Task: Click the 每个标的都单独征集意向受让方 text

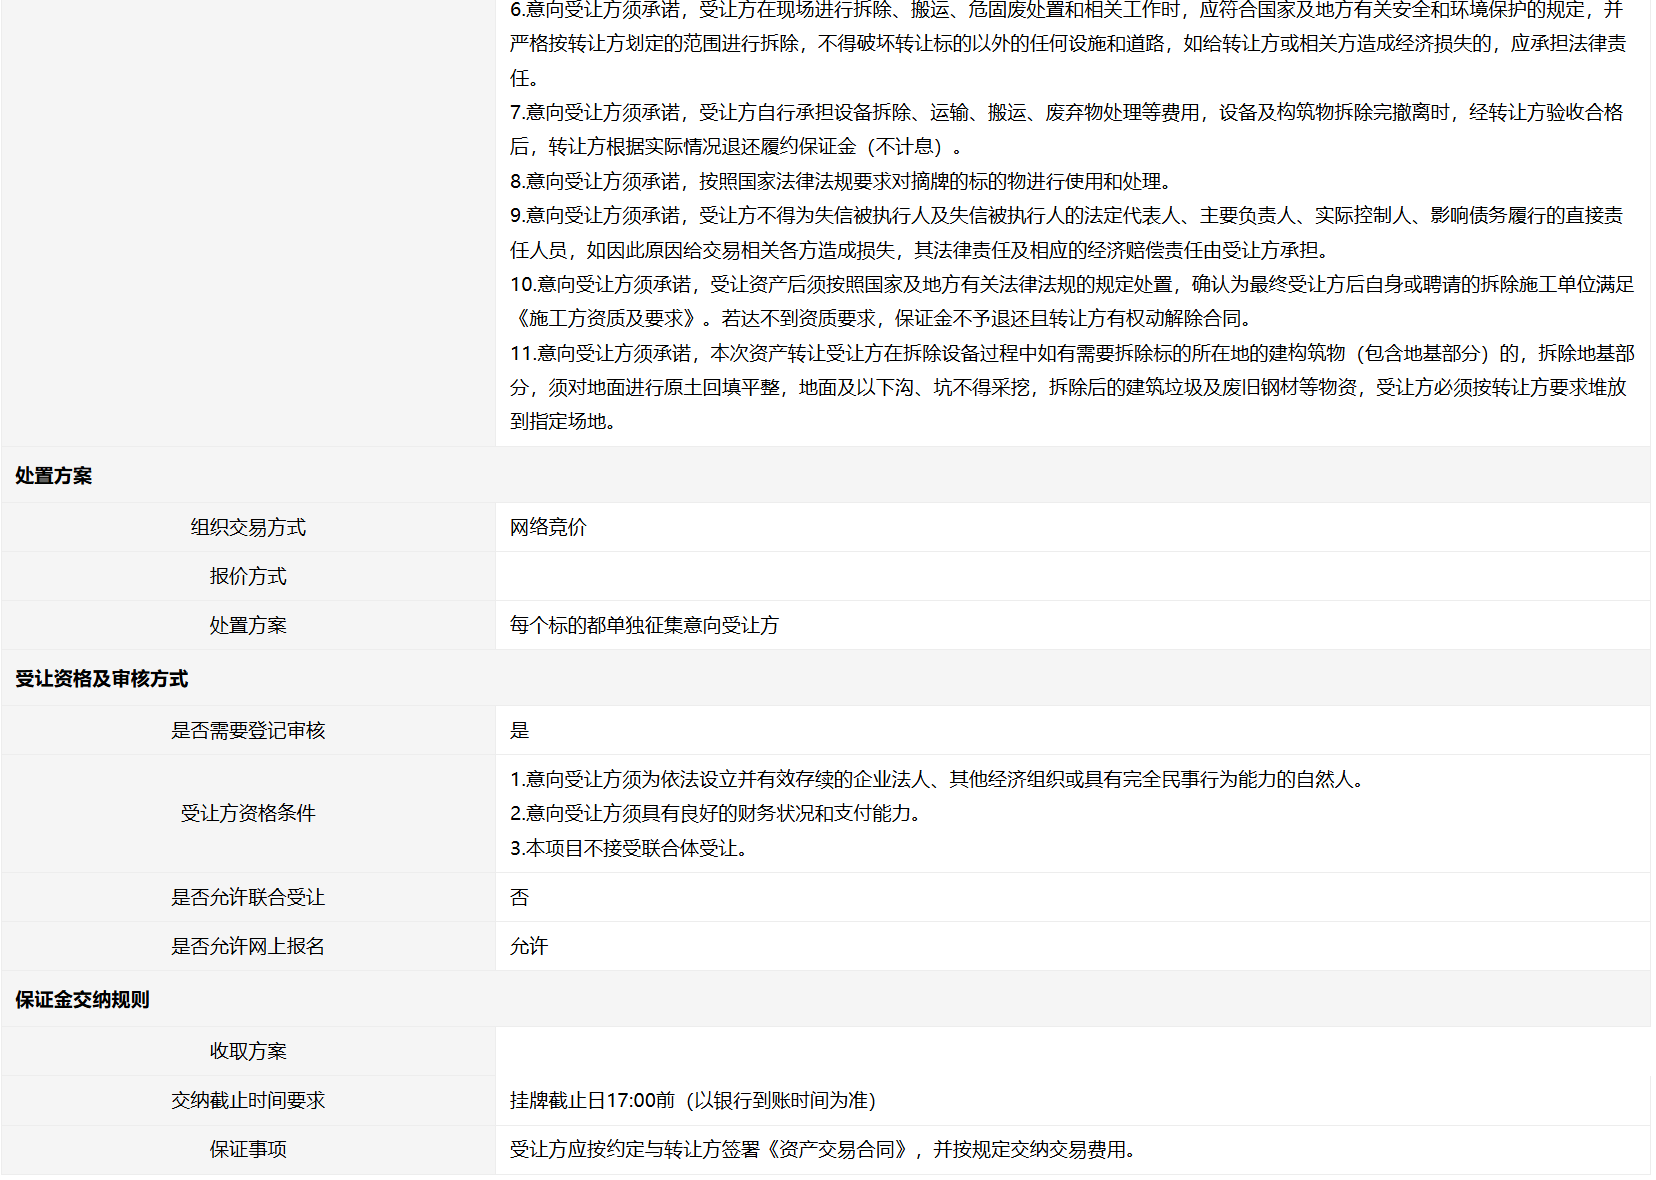Action: pyautogui.click(x=644, y=625)
